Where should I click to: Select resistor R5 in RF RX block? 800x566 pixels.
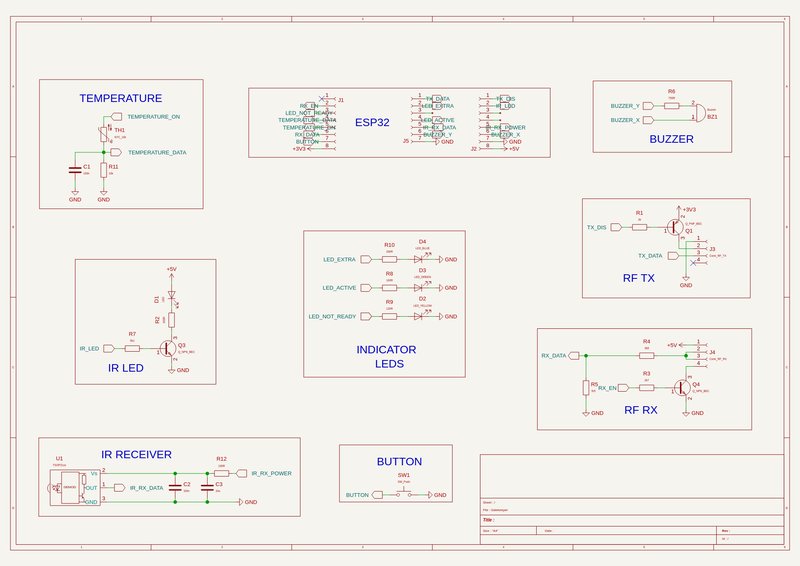[x=586, y=388]
